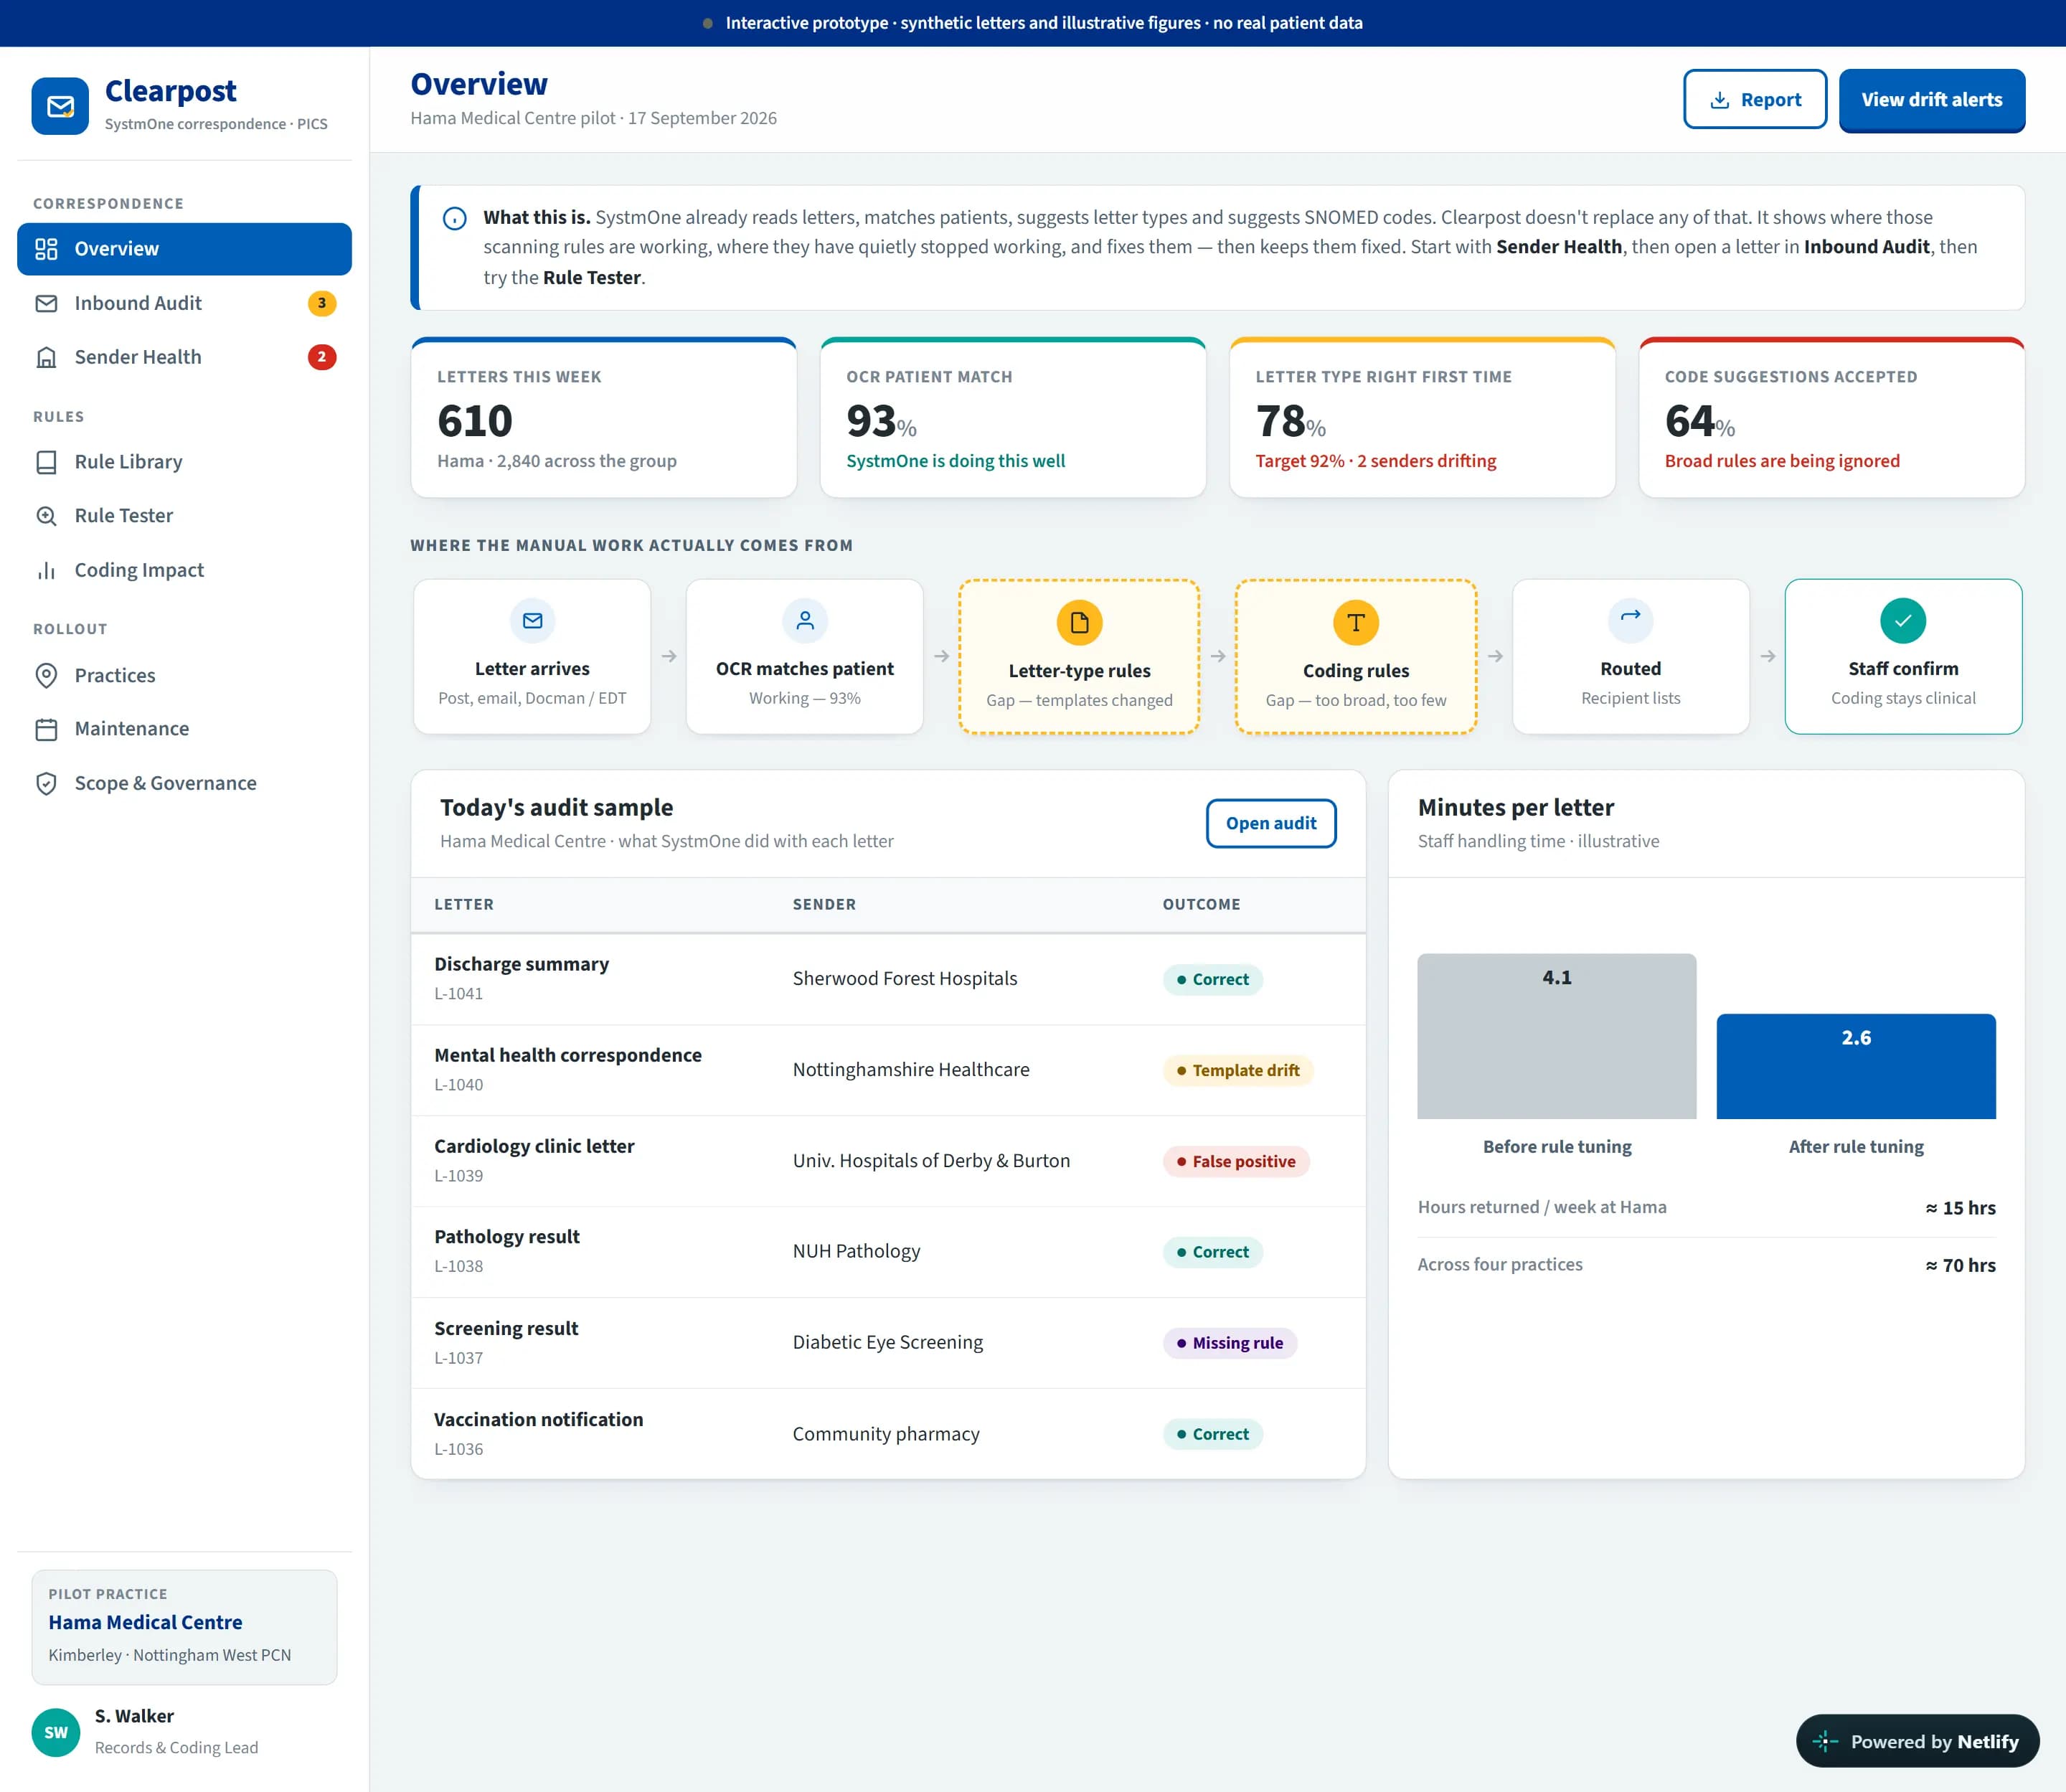The image size is (2066, 1792).
Task: Navigate to Coding Impact
Action: point(184,570)
